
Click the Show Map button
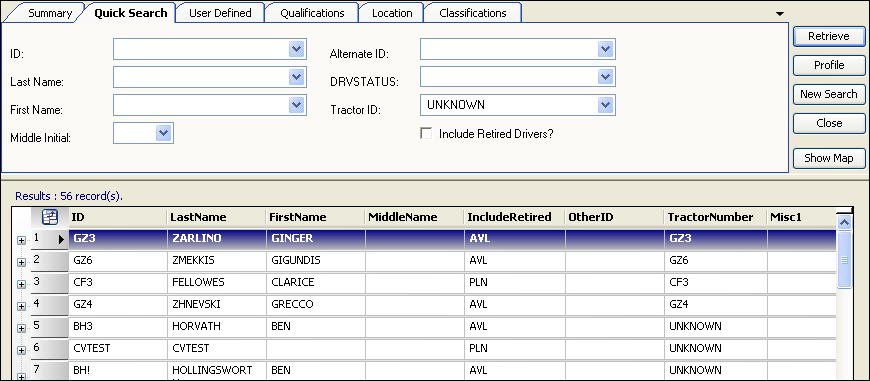click(x=829, y=158)
